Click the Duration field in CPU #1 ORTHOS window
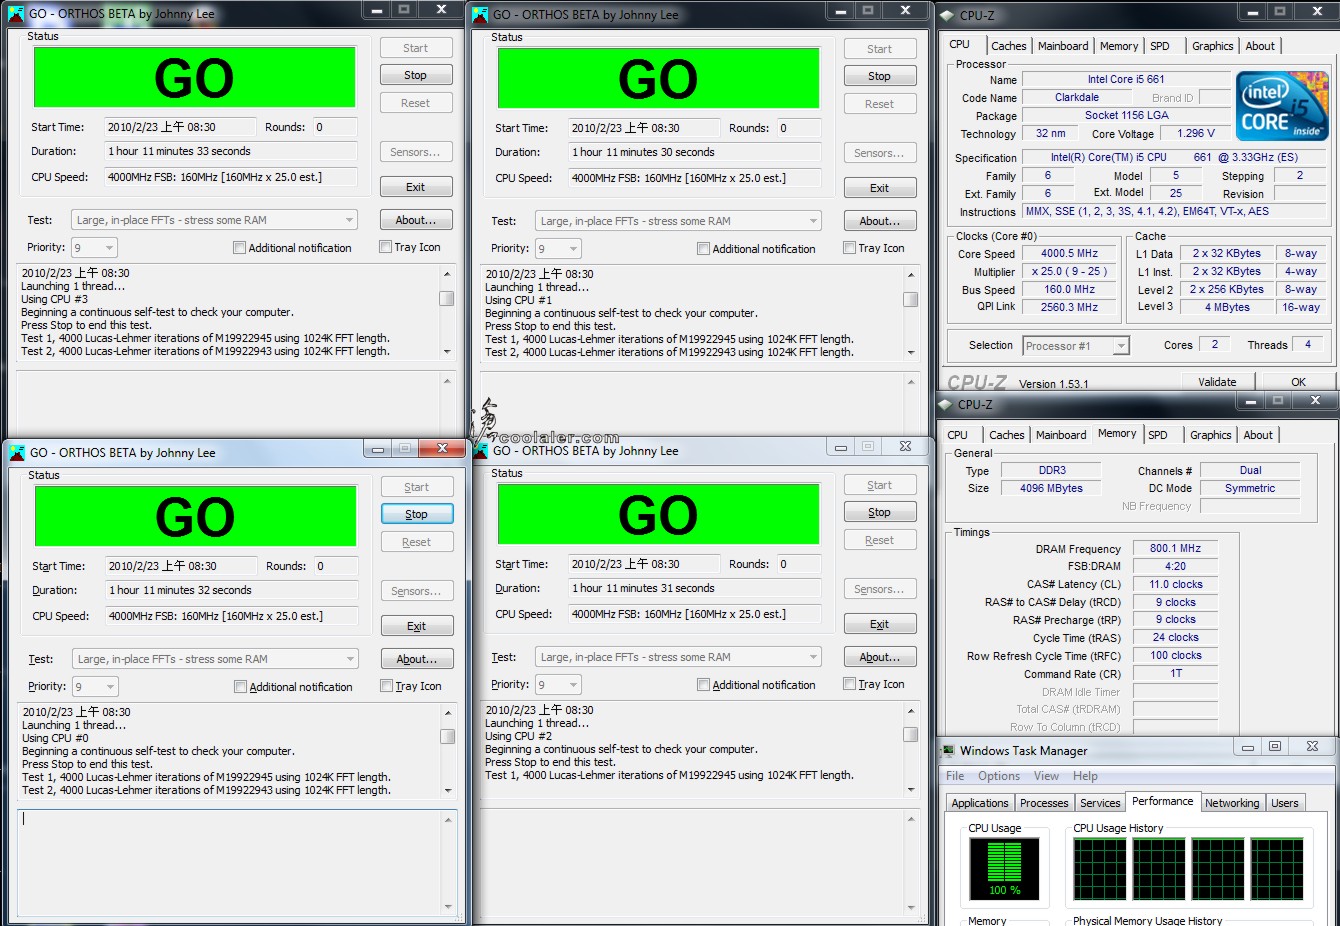This screenshot has width=1340, height=926. 695,152
